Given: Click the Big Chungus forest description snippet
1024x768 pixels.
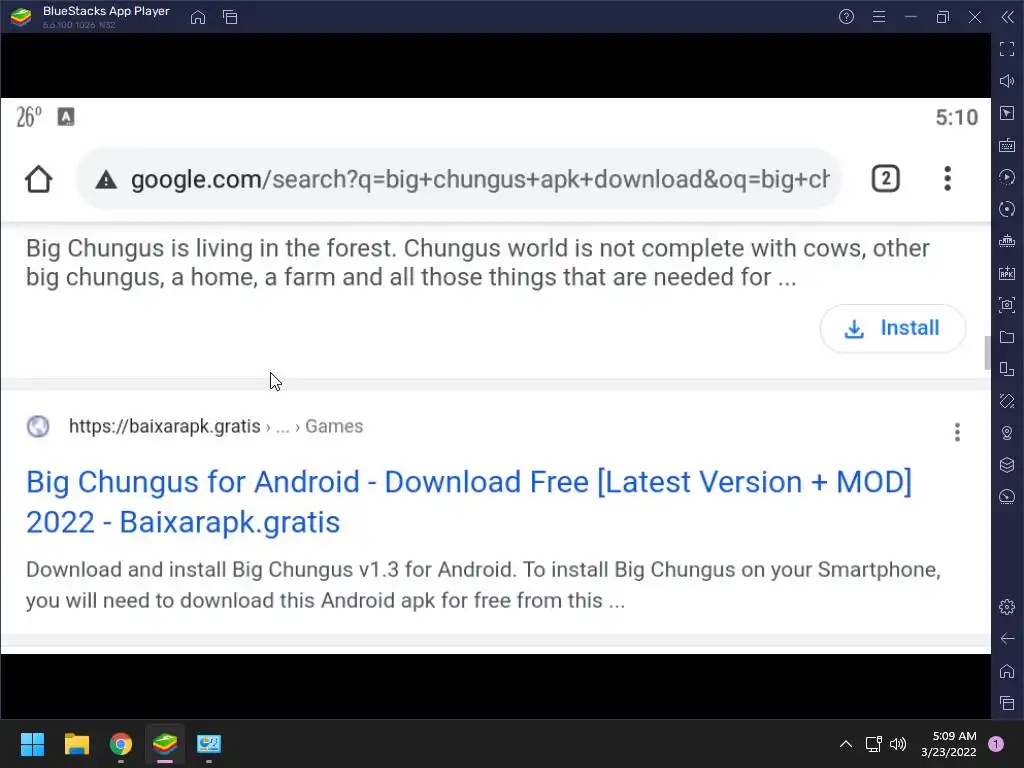Looking at the screenshot, I should 477,263.
